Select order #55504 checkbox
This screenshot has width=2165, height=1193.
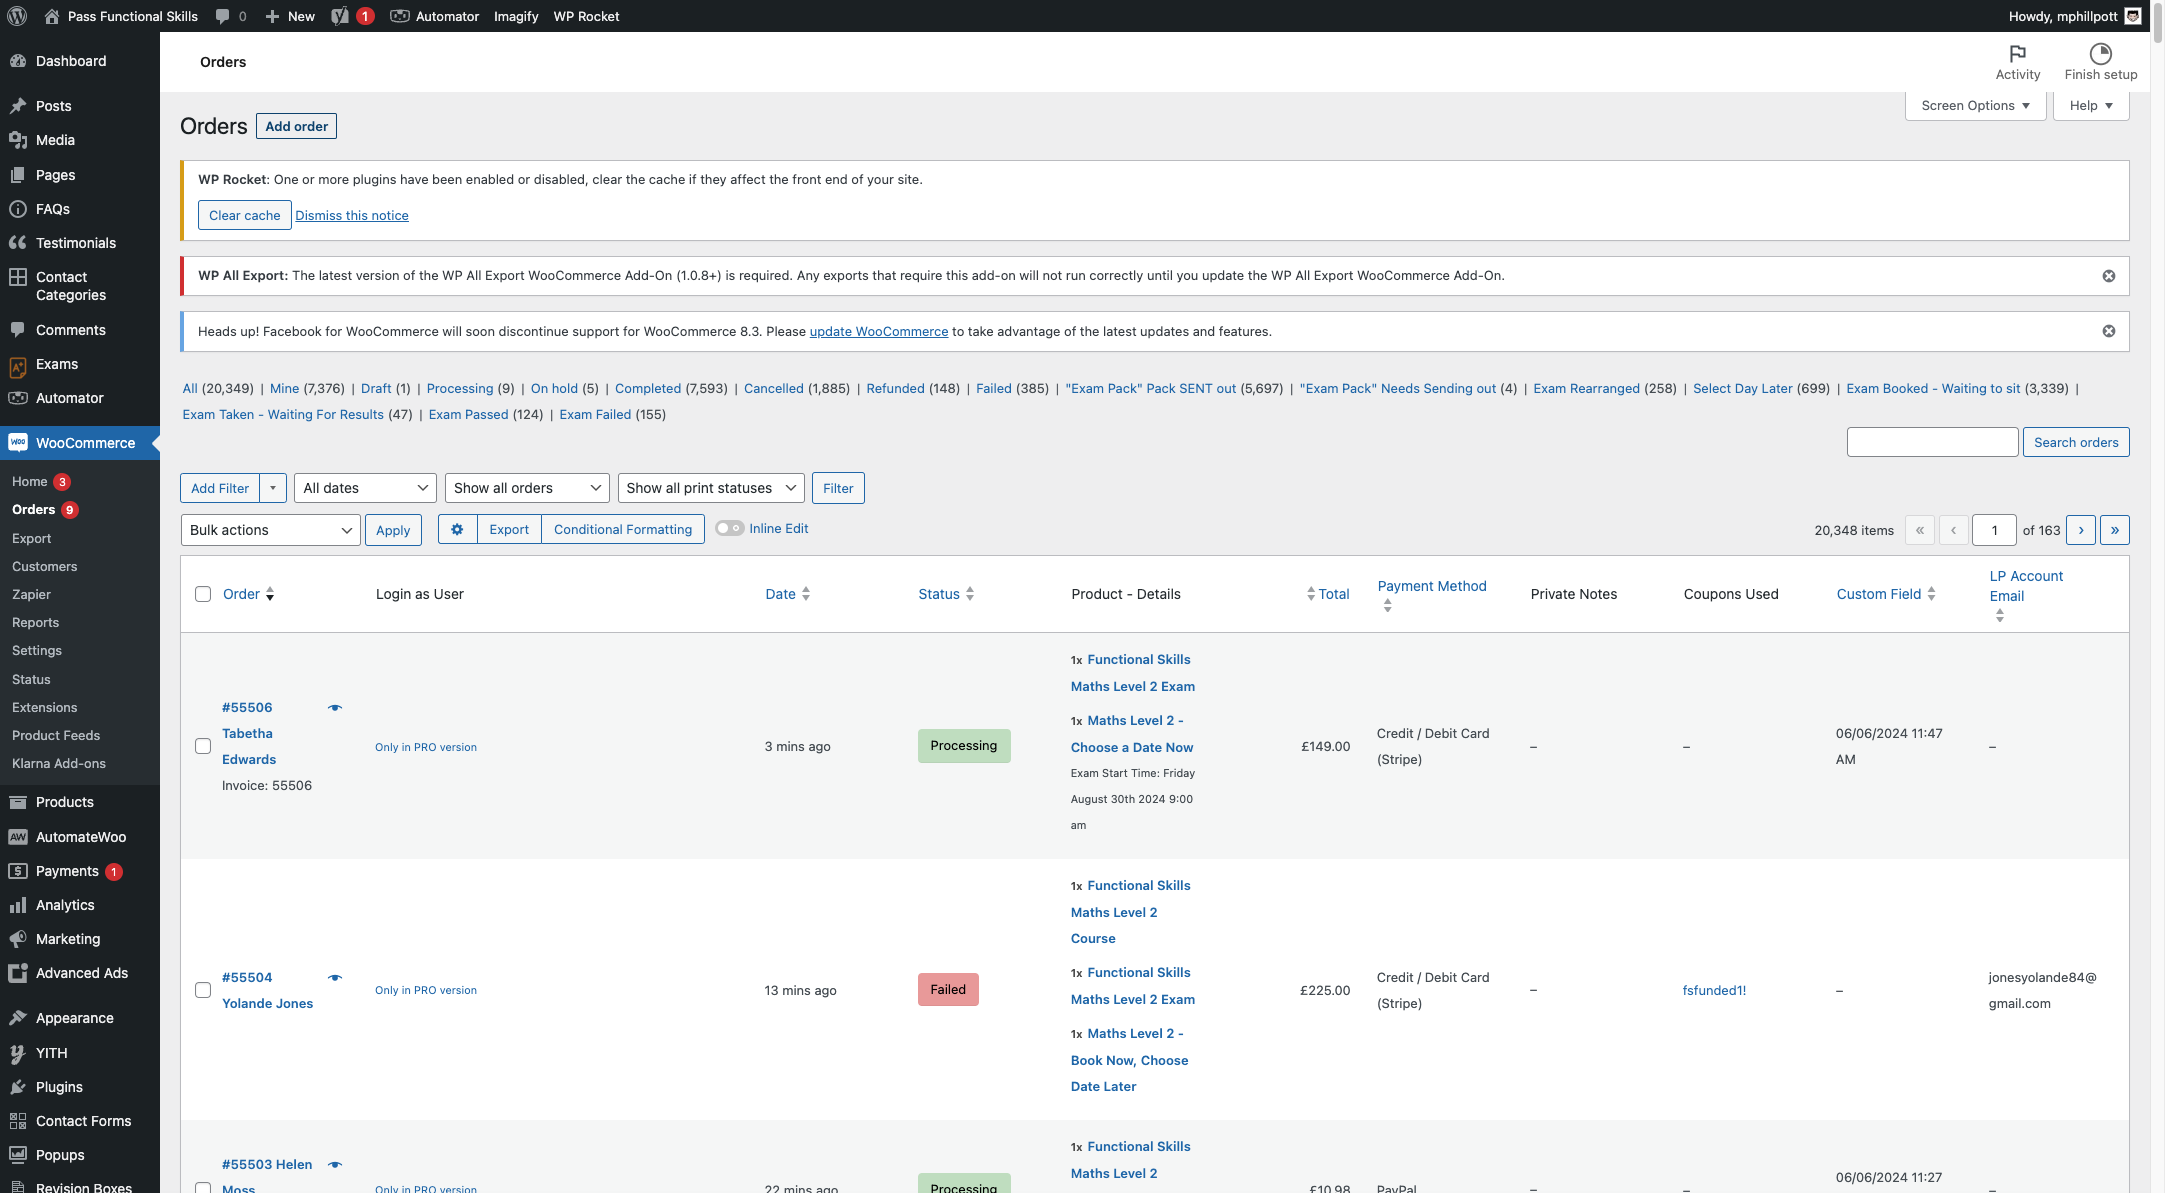pos(203,990)
